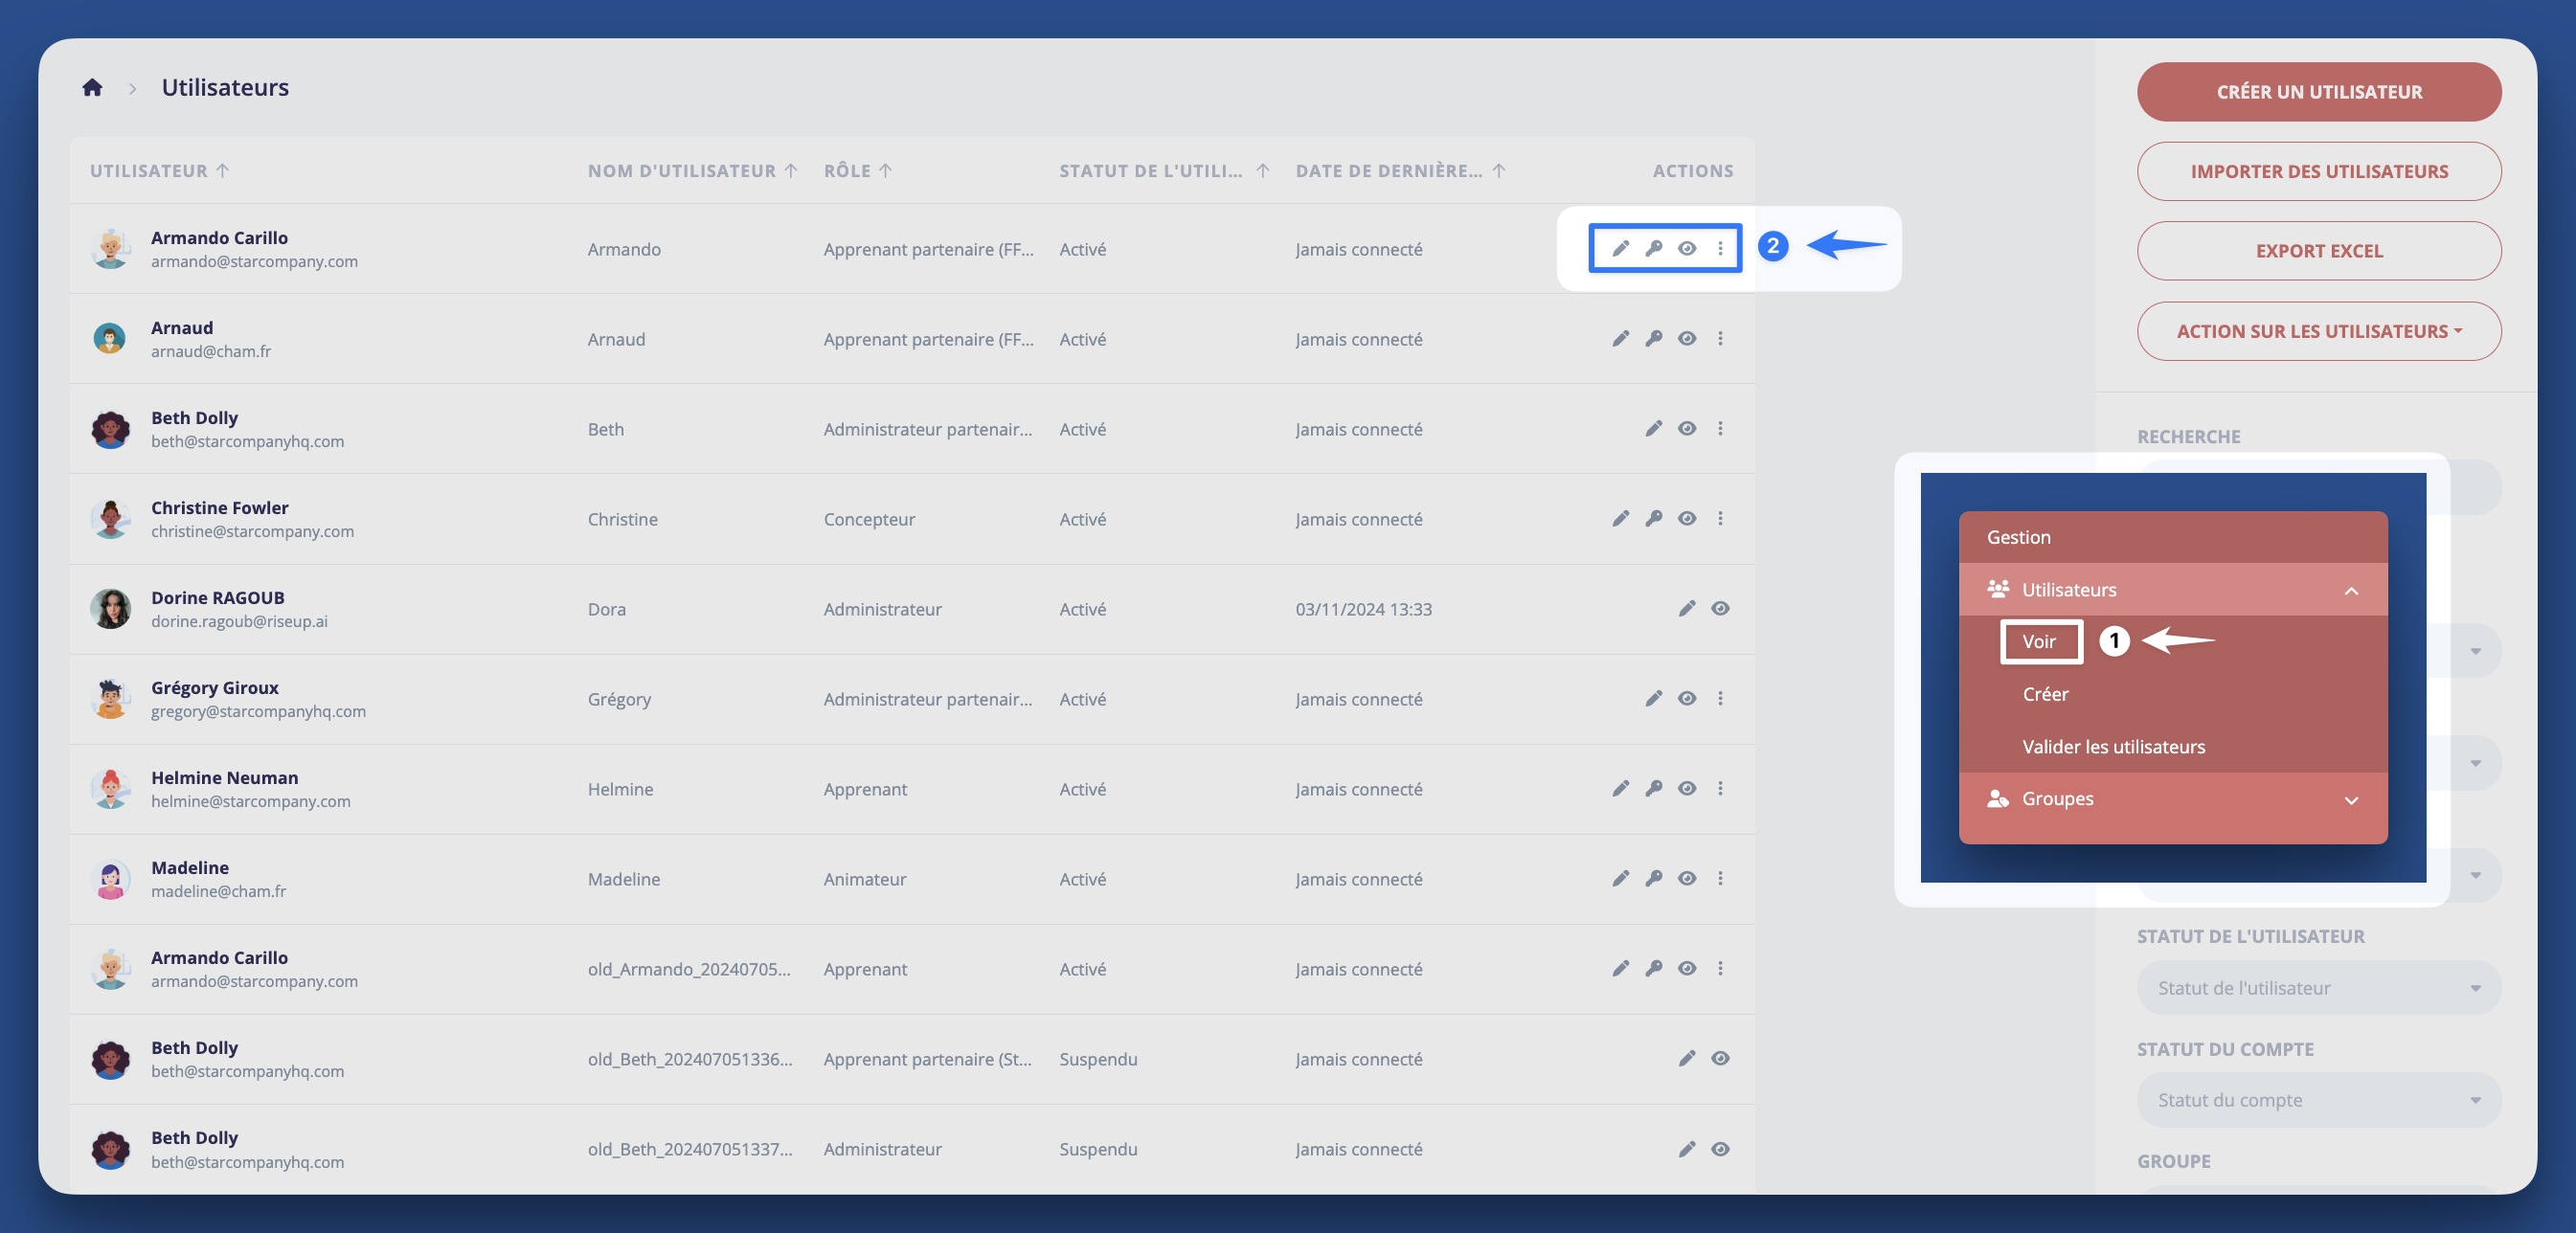Open kebab menu for username Beth row

[x=1720, y=429]
